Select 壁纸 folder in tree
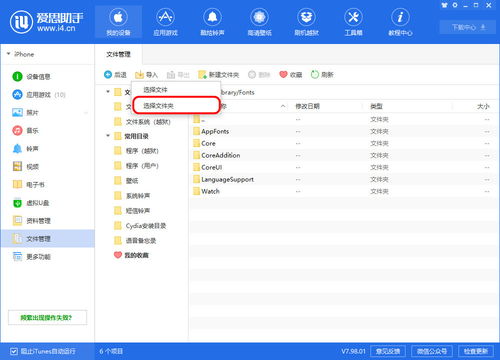Viewport: 500px width, 360px height. click(x=126, y=181)
